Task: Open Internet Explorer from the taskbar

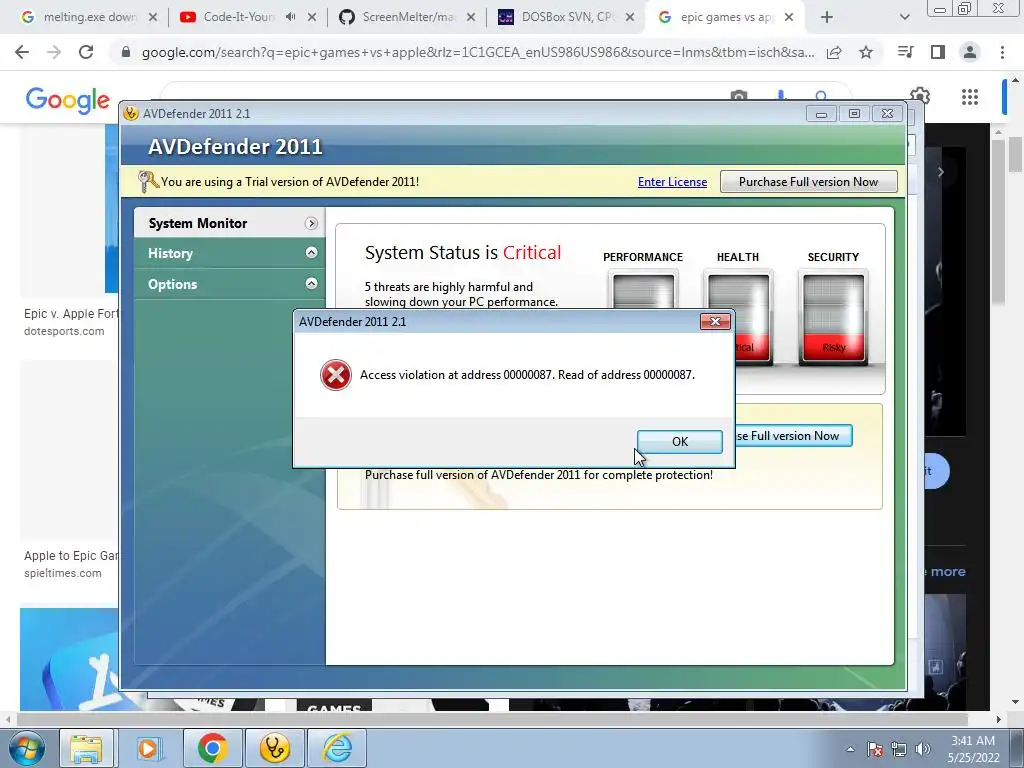Action: coord(337,748)
